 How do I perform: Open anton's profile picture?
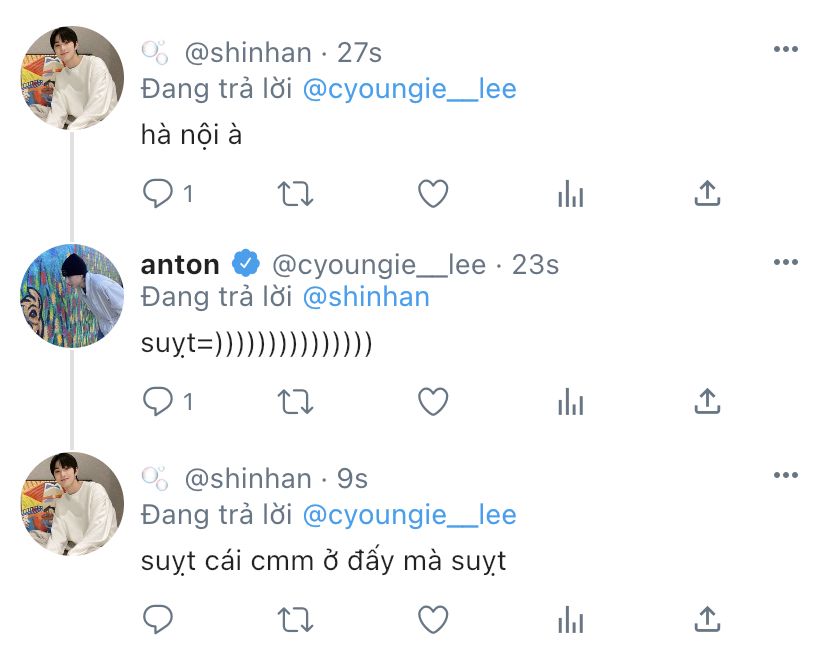pos(72,296)
